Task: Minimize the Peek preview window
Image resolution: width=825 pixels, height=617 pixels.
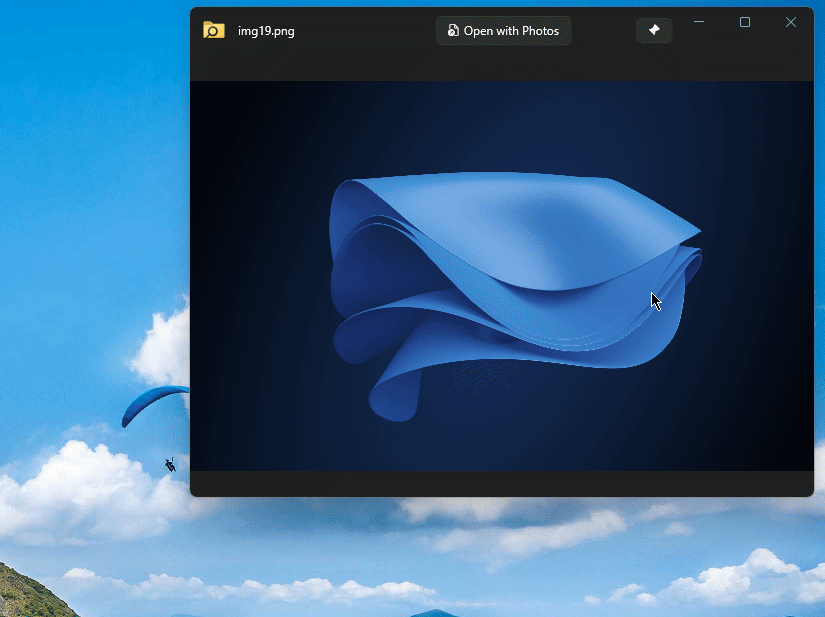Action: 699,22
